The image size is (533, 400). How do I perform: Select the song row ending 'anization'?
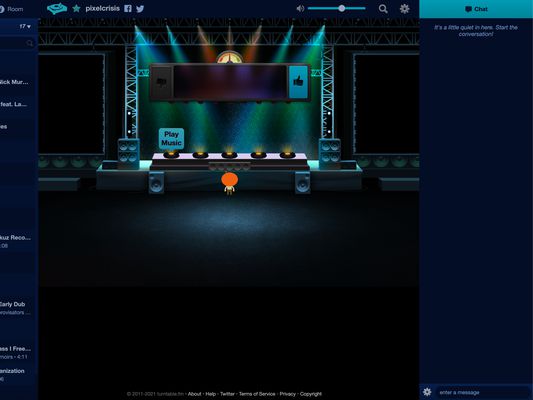pyautogui.click(x=19, y=374)
